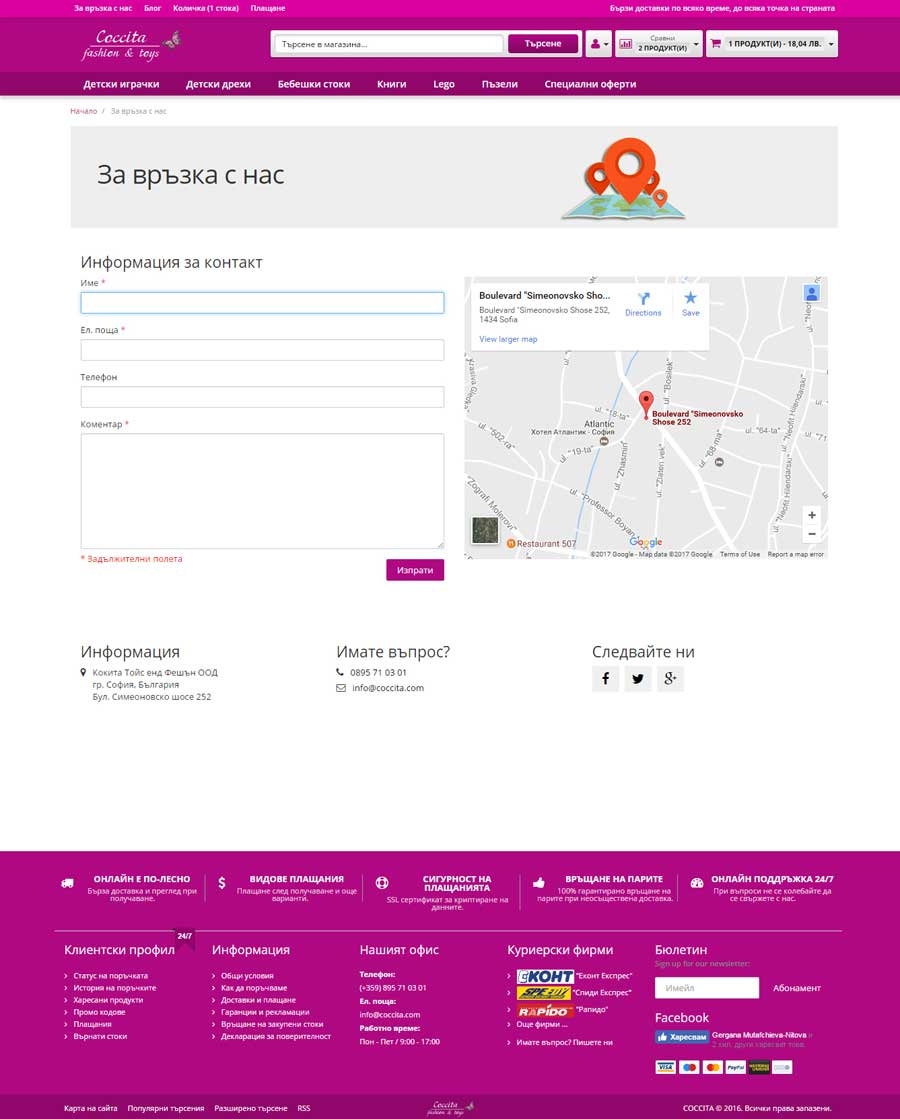Viewport: 900px width, 1119px height.
Task: Open the Блог link in top bar
Action: pos(153,9)
